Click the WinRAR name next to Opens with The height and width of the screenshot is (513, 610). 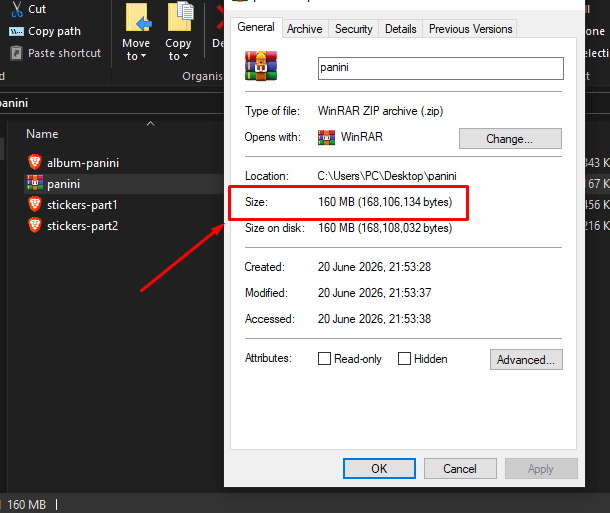(x=362, y=137)
